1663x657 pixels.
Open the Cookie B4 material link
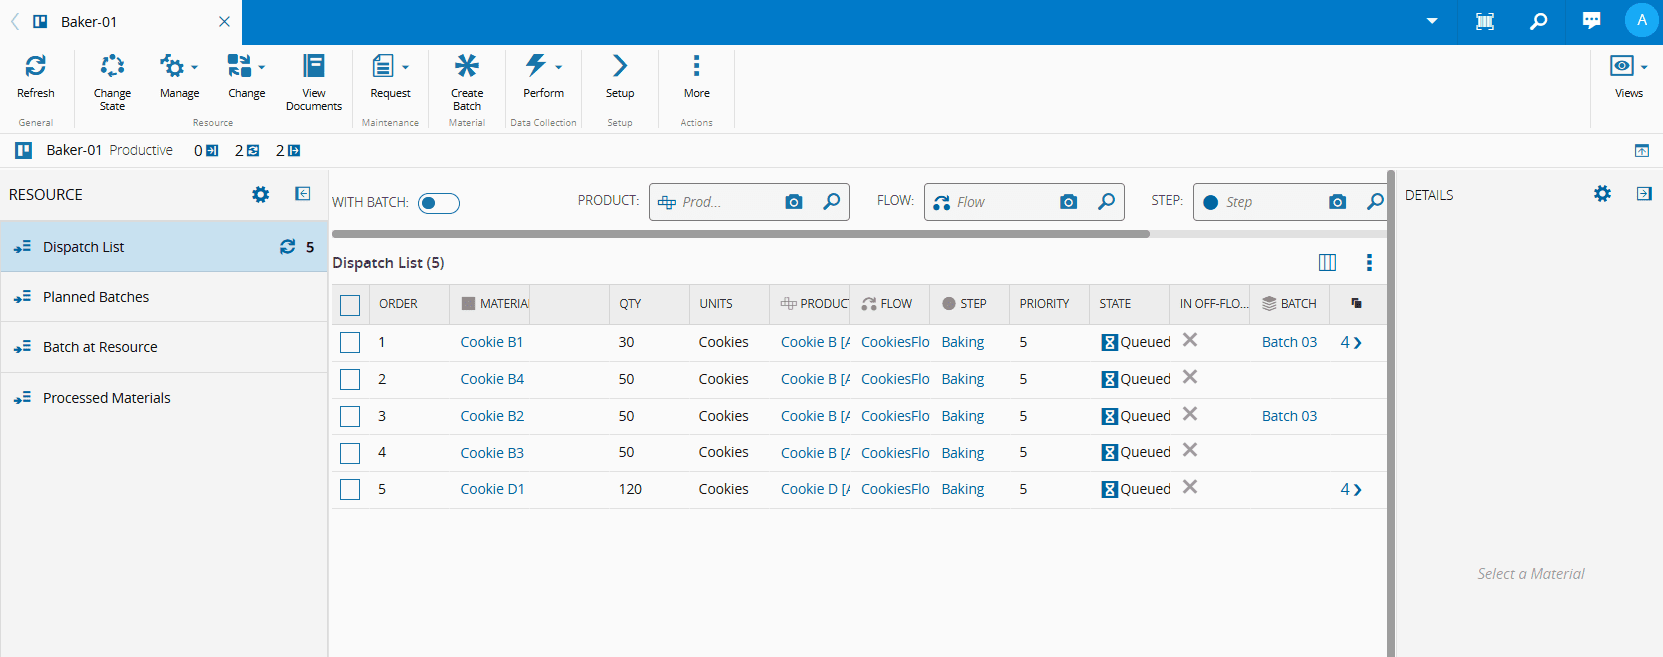492,379
